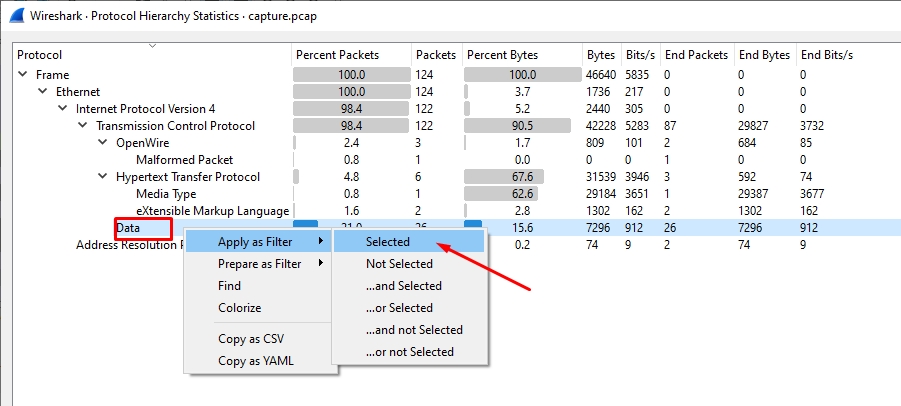Collapse Internet Protocol Version 4 node

(x=63, y=109)
